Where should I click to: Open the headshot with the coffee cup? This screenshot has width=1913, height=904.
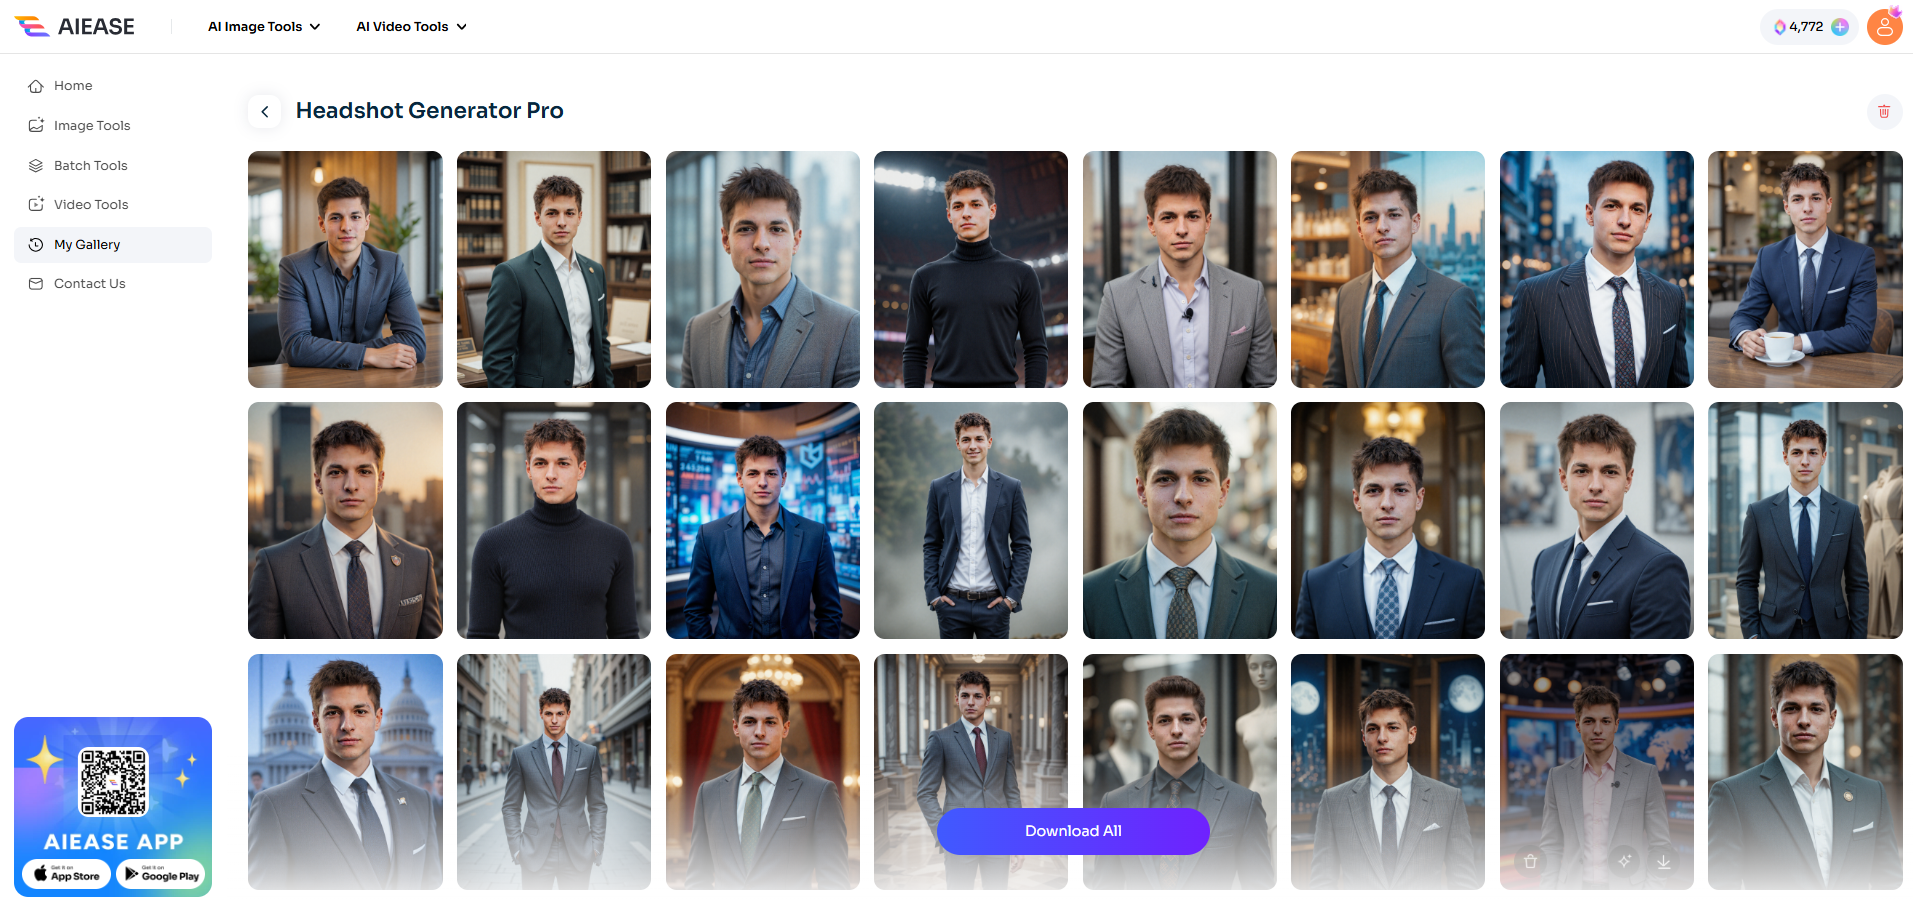coord(1804,269)
